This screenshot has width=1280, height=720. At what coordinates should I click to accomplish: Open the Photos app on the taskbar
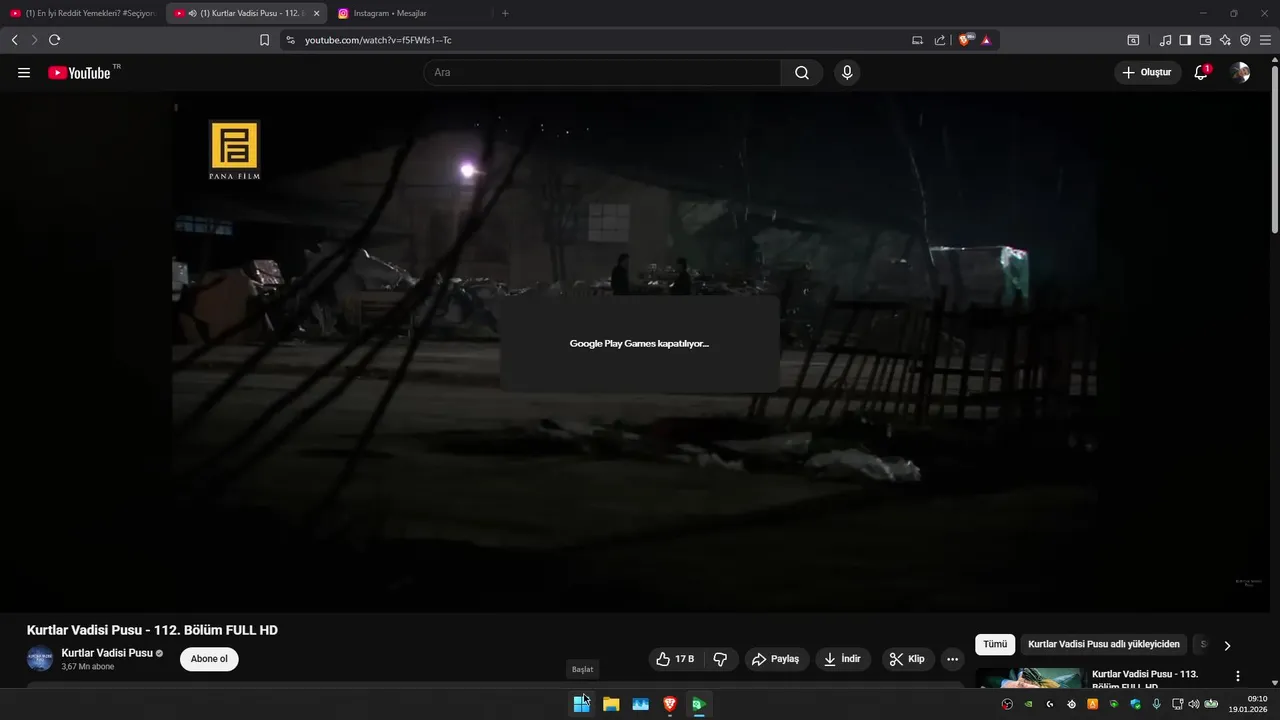(641, 704)
